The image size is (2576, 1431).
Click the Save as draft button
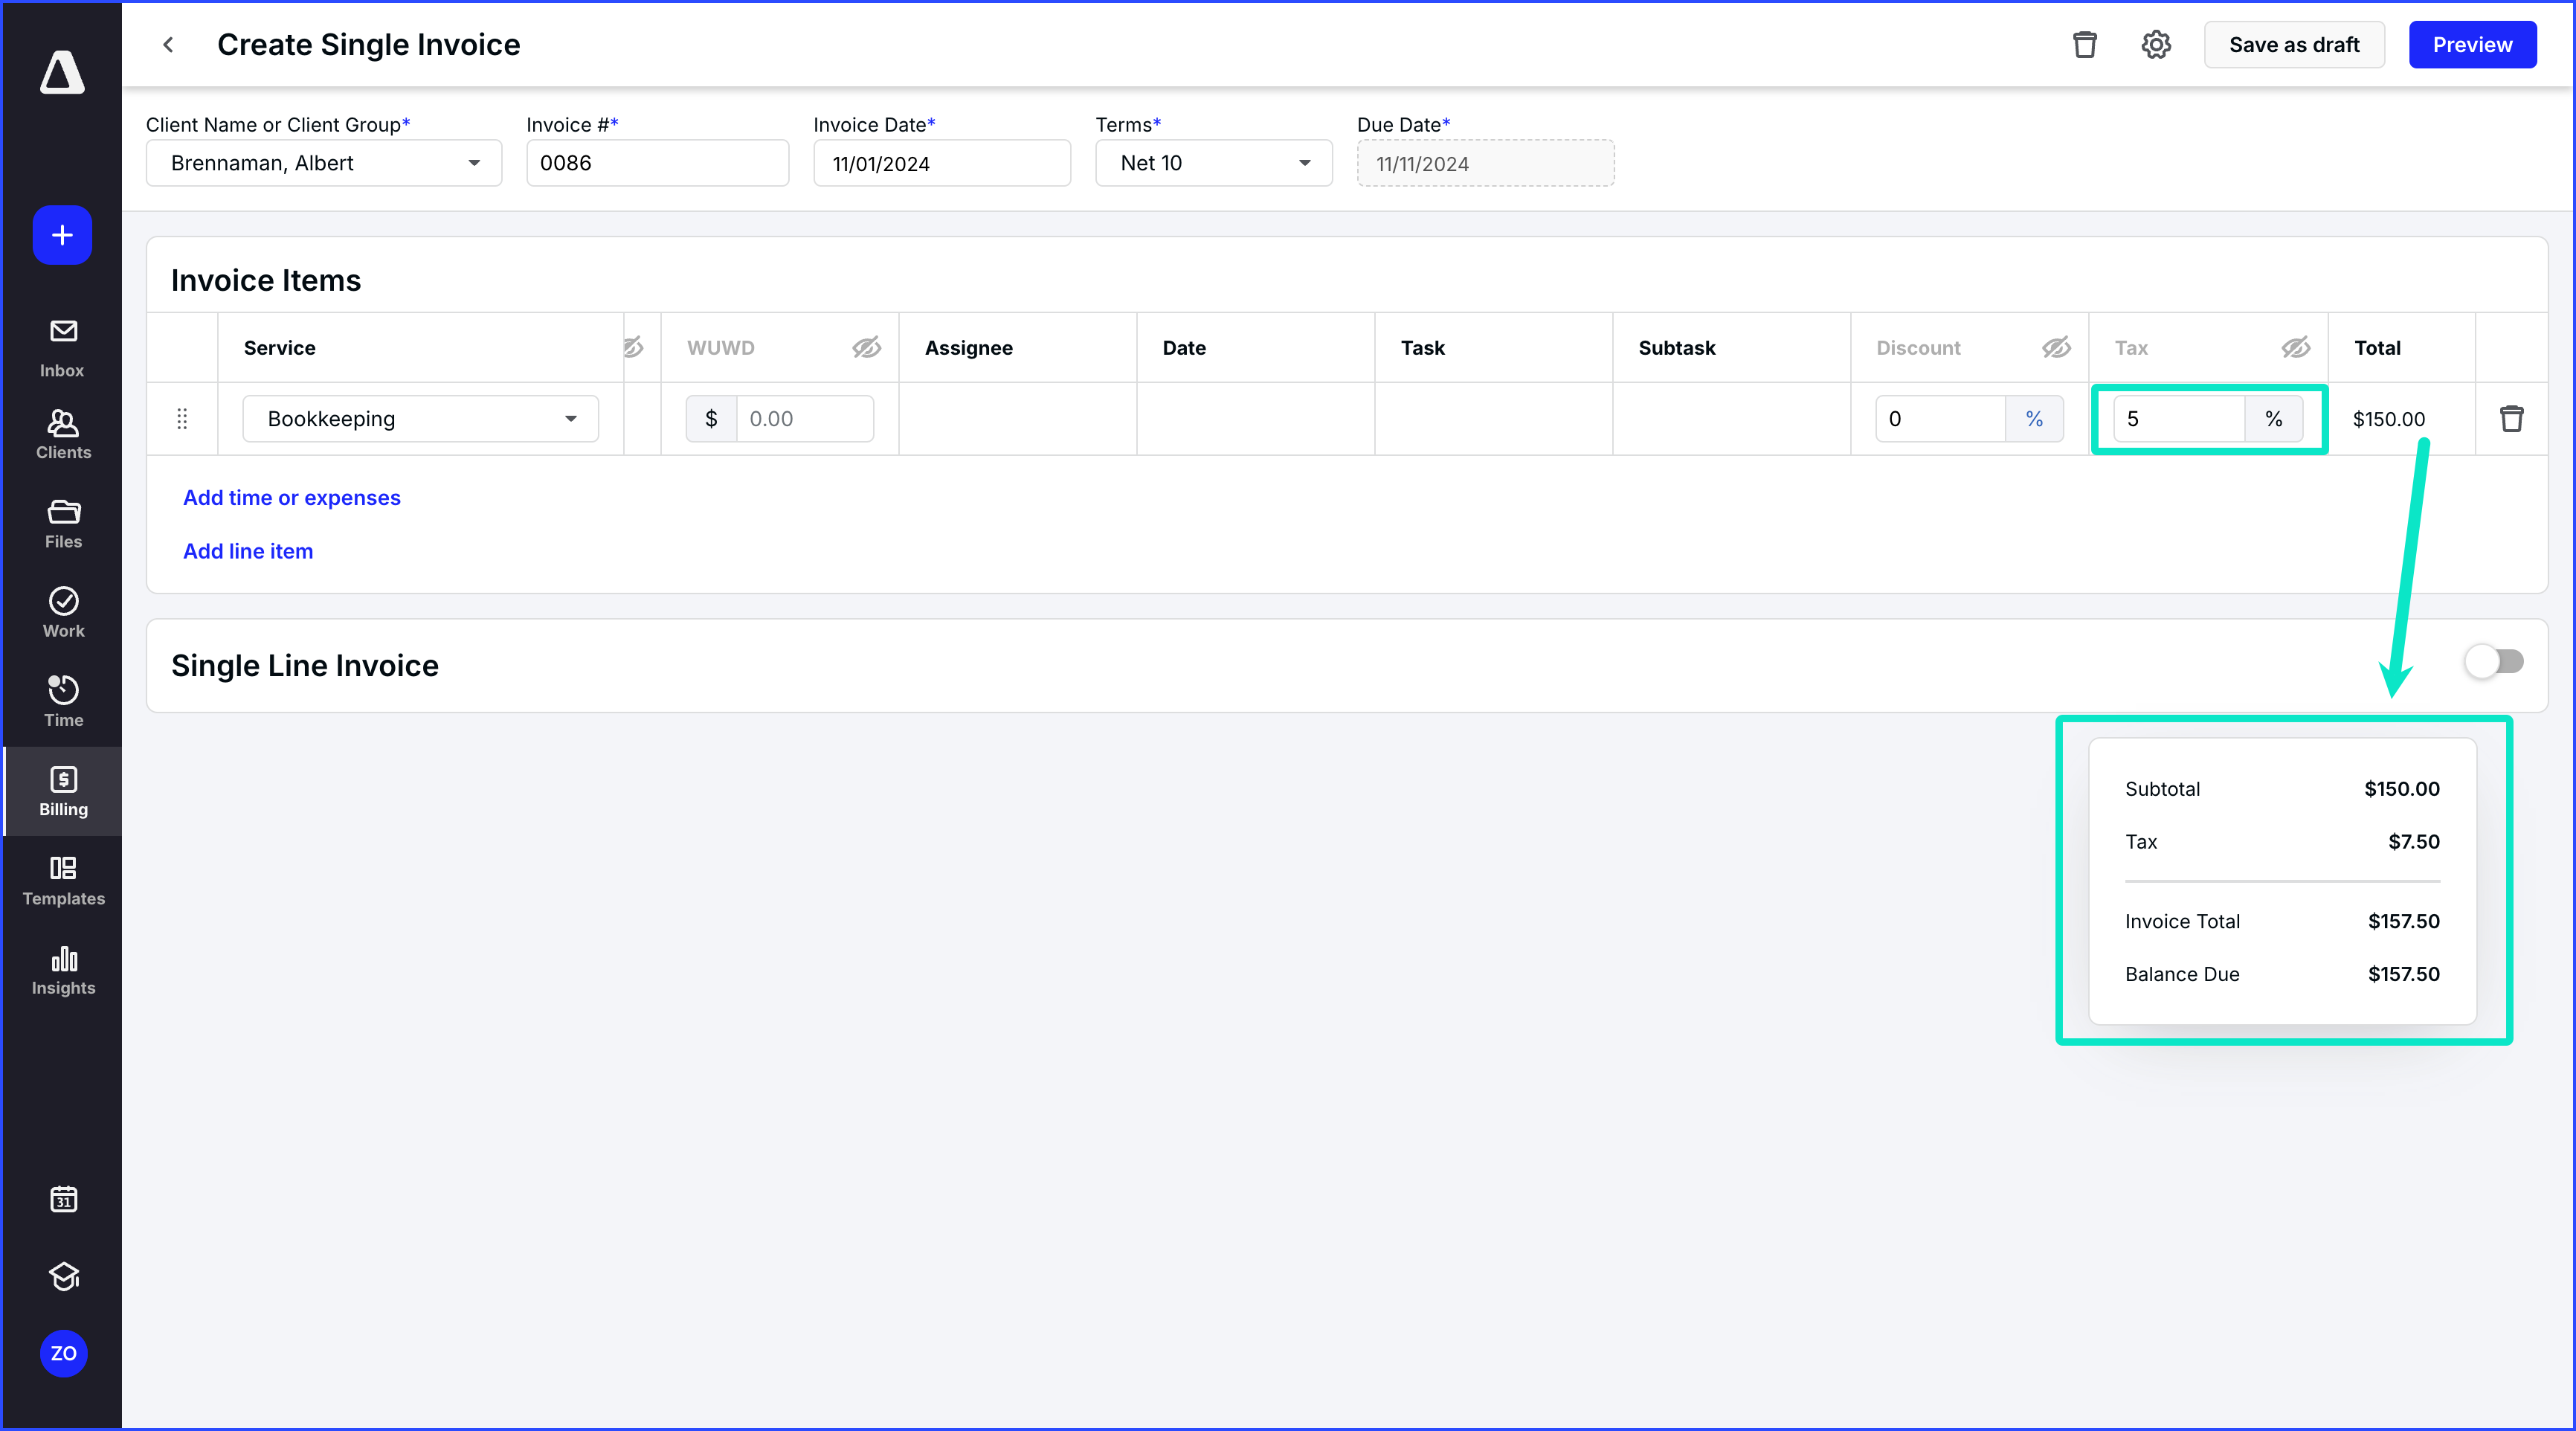[2294, 44]
